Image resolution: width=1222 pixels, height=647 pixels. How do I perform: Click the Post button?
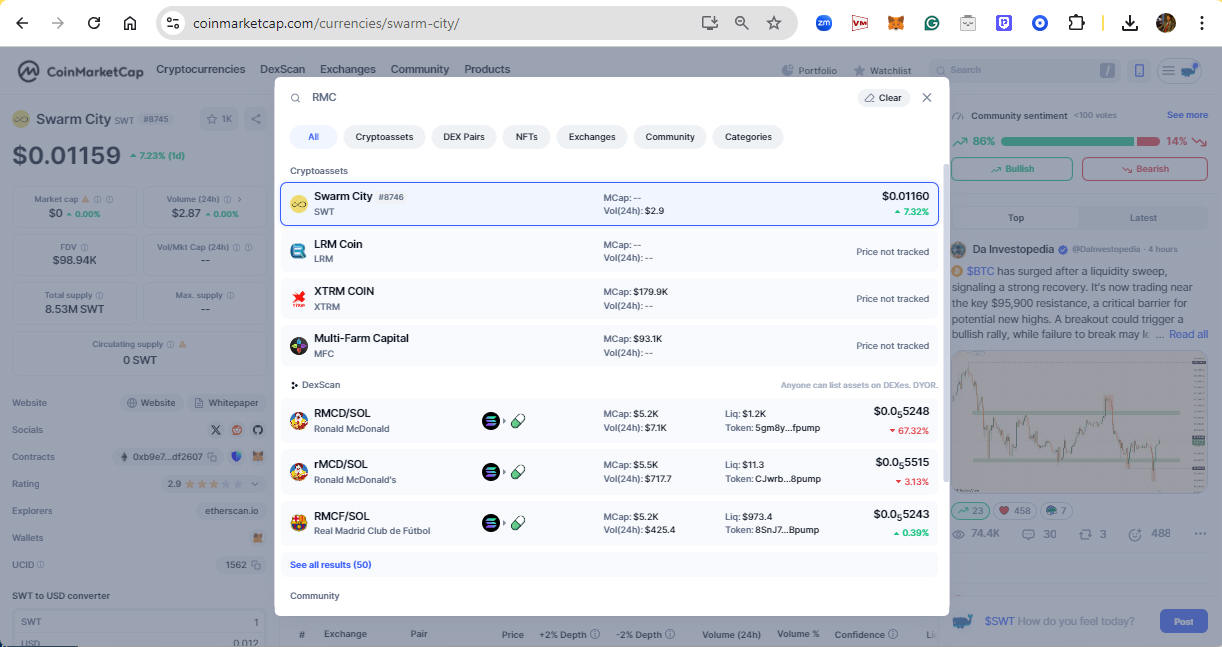[1183, 621]
